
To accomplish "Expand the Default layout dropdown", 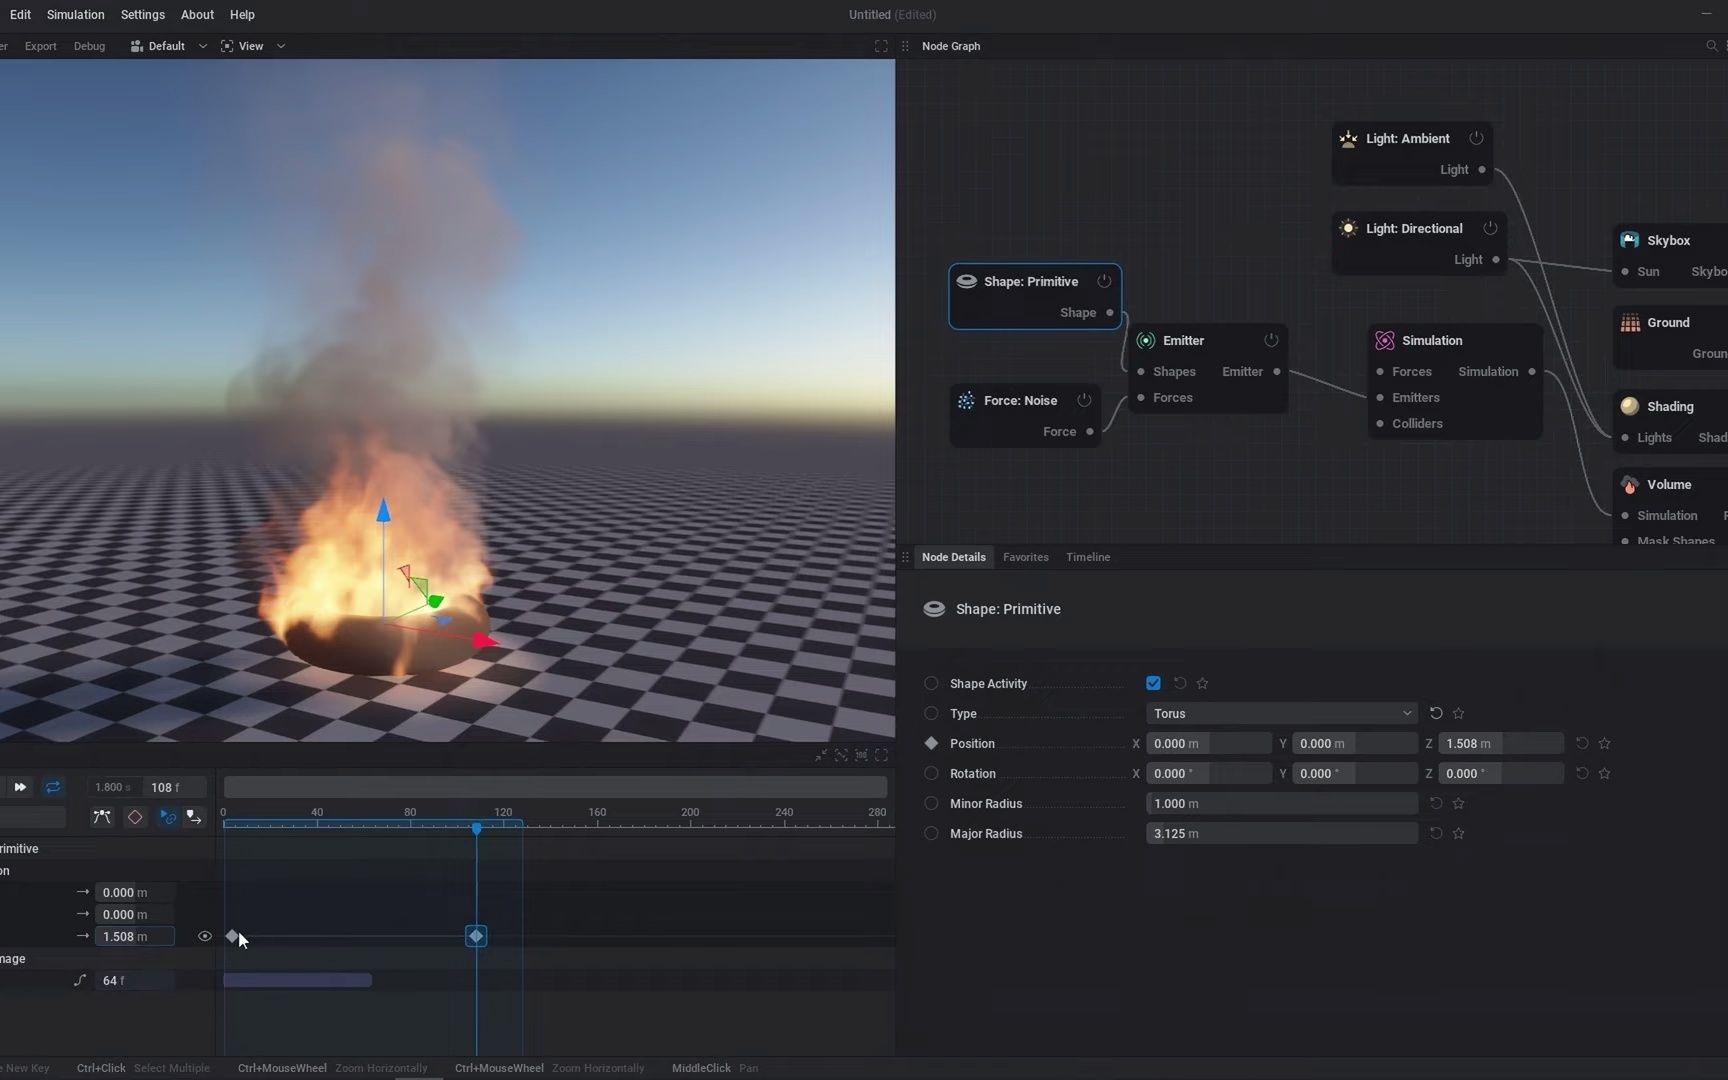I will tap(168, 46).
